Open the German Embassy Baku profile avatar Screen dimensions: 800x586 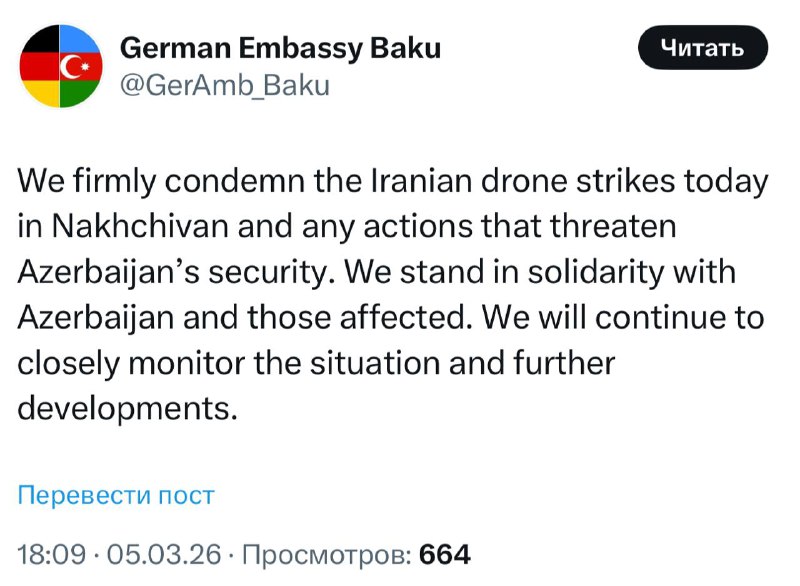click(x=60, y=65)
